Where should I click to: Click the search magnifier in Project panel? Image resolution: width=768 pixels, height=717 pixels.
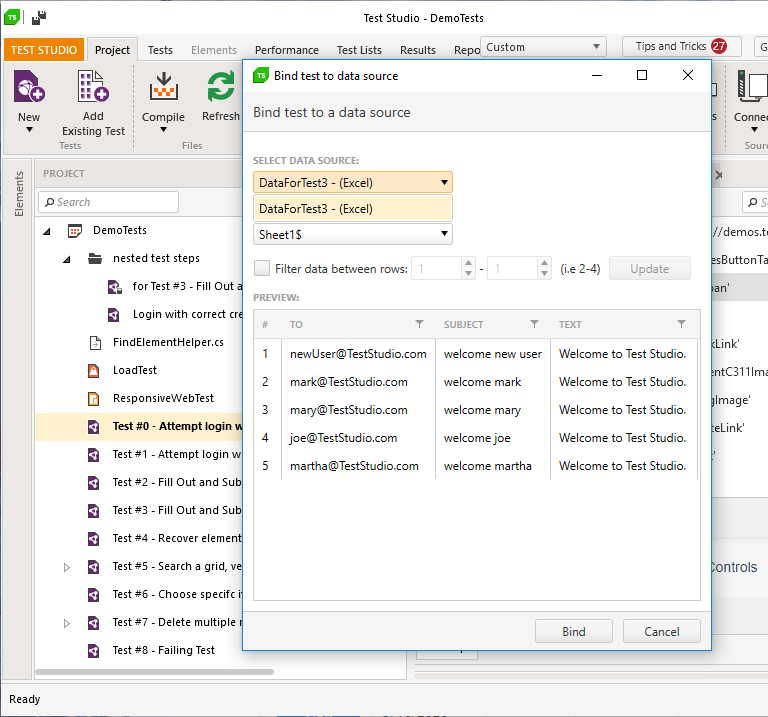point(49,202)
